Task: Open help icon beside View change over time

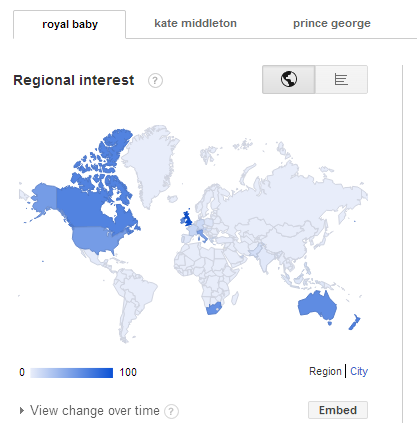Action: [x=171, y=411]
